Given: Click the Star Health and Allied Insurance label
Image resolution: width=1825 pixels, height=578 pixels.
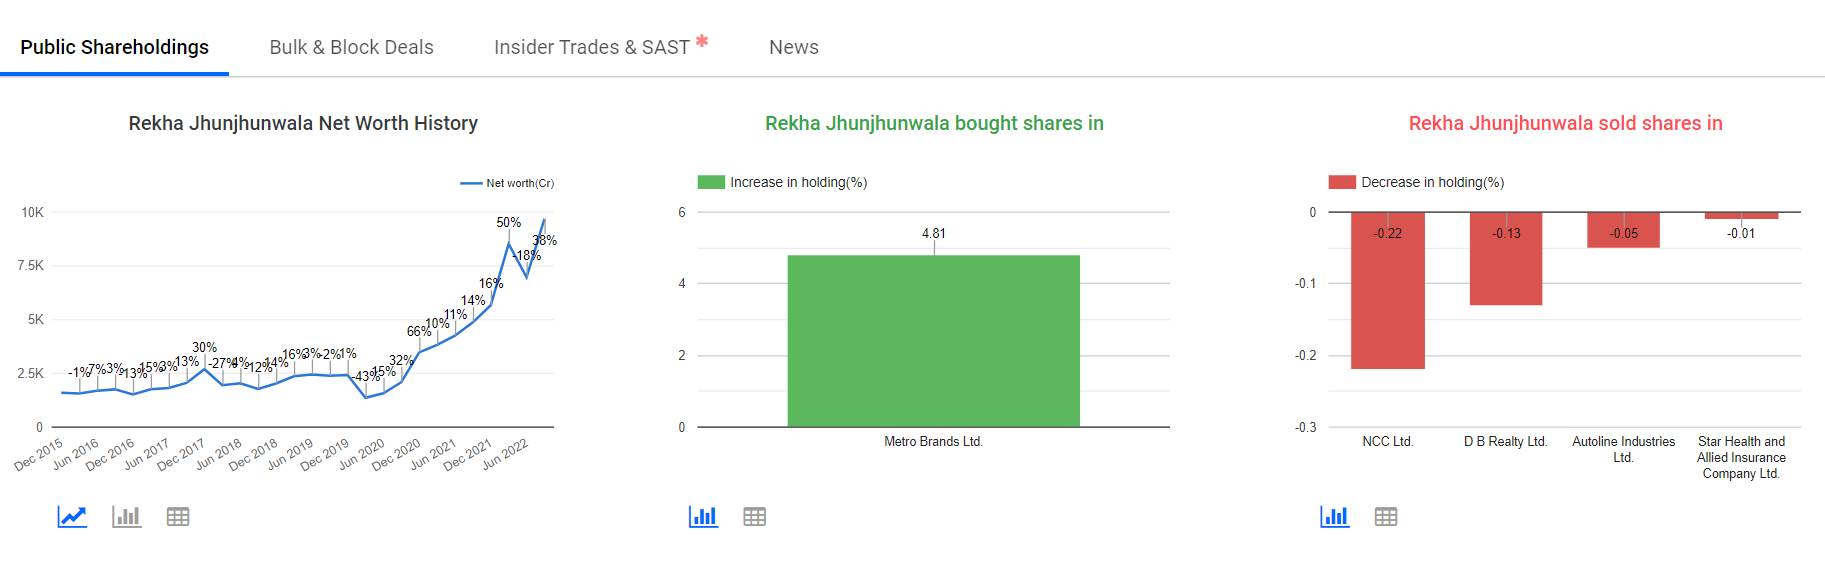Looking at the screenshot, I should tap(1741, 457).
